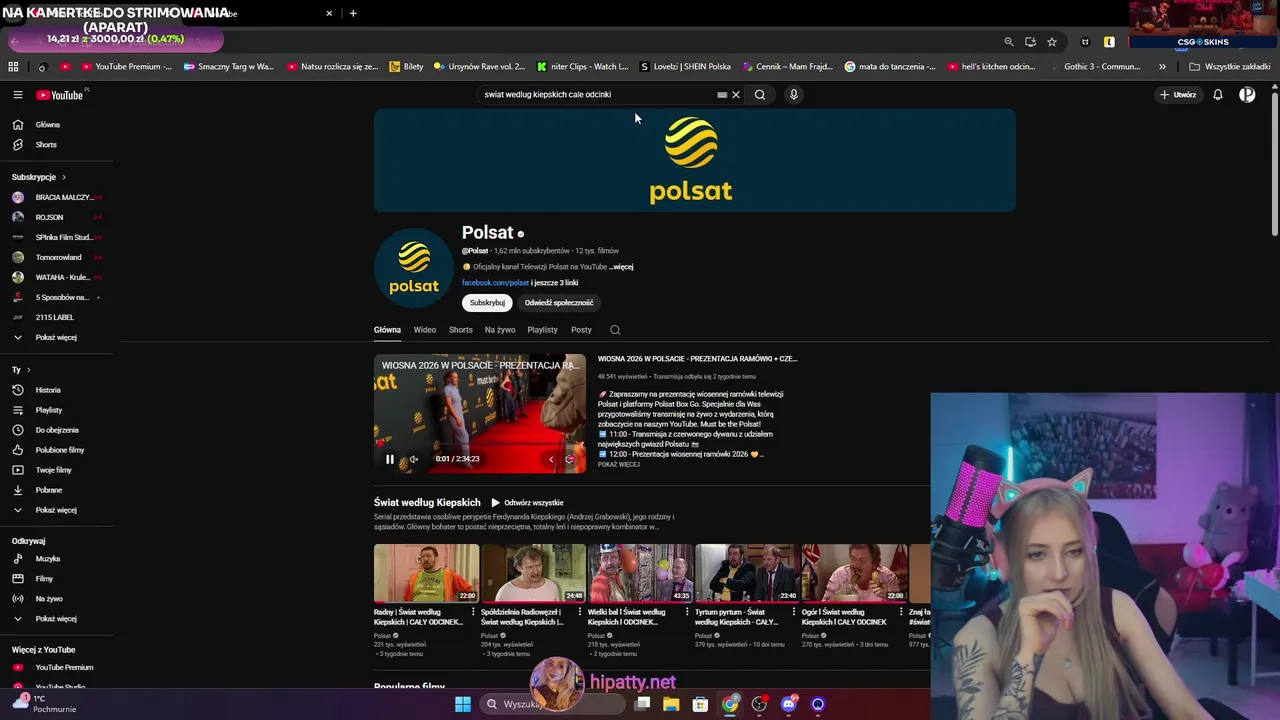
Task: Open Radny Świat według Kiepskich thumbnail
Action: pos(427,573)
